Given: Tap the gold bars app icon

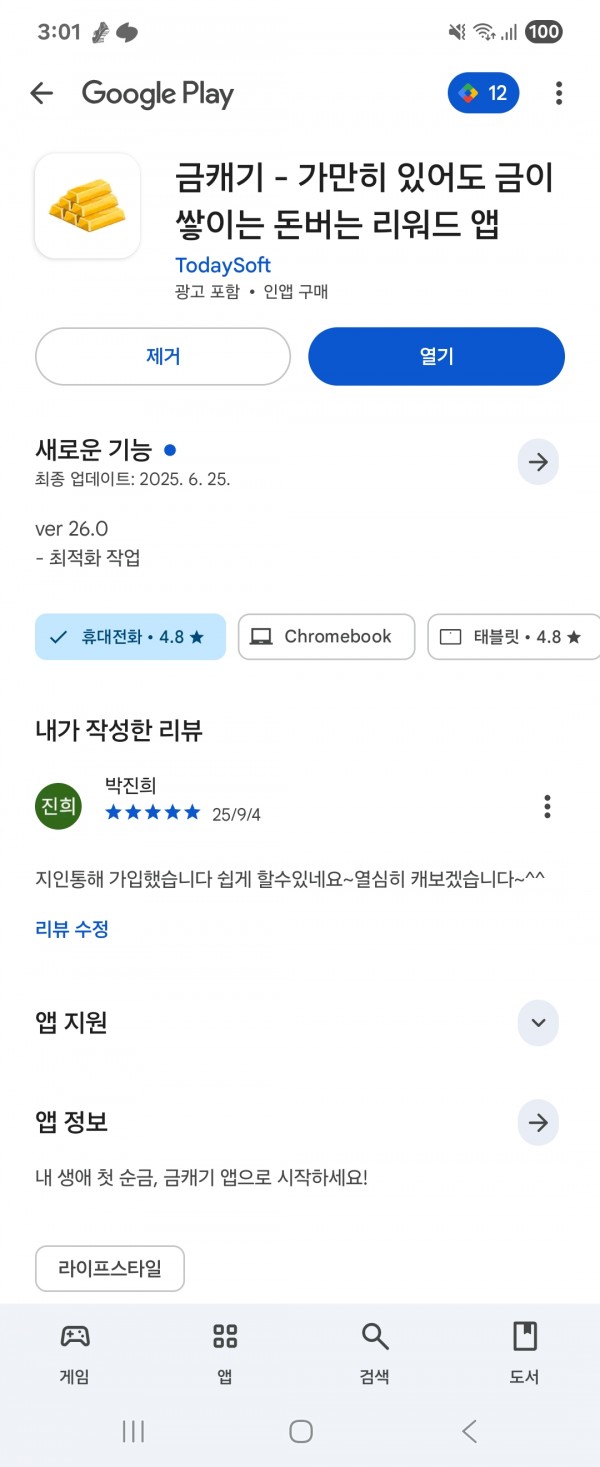Looking at the screenshot, I should click(x=87, y=206).
